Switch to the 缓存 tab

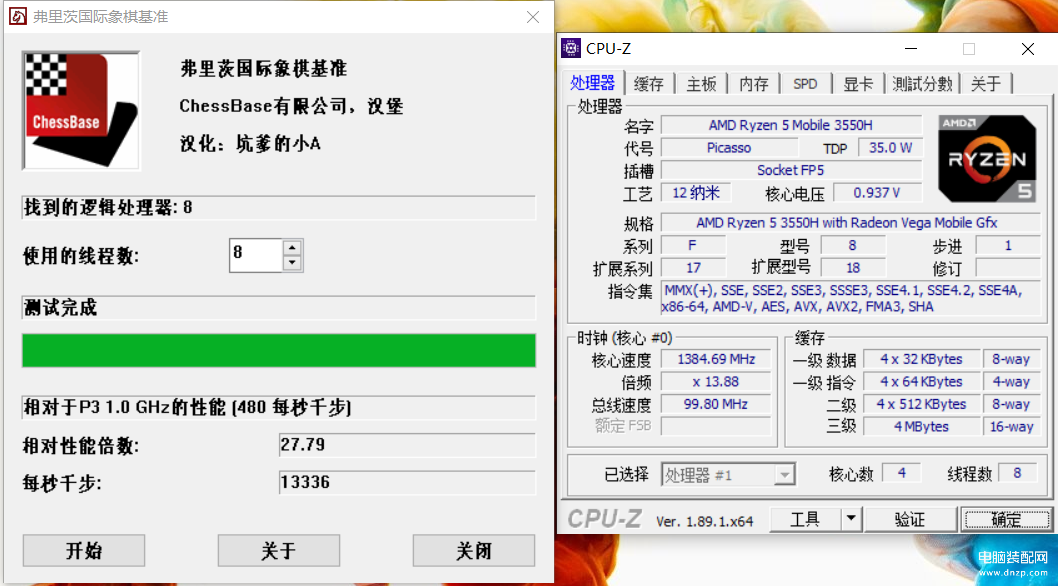point(649,84)
